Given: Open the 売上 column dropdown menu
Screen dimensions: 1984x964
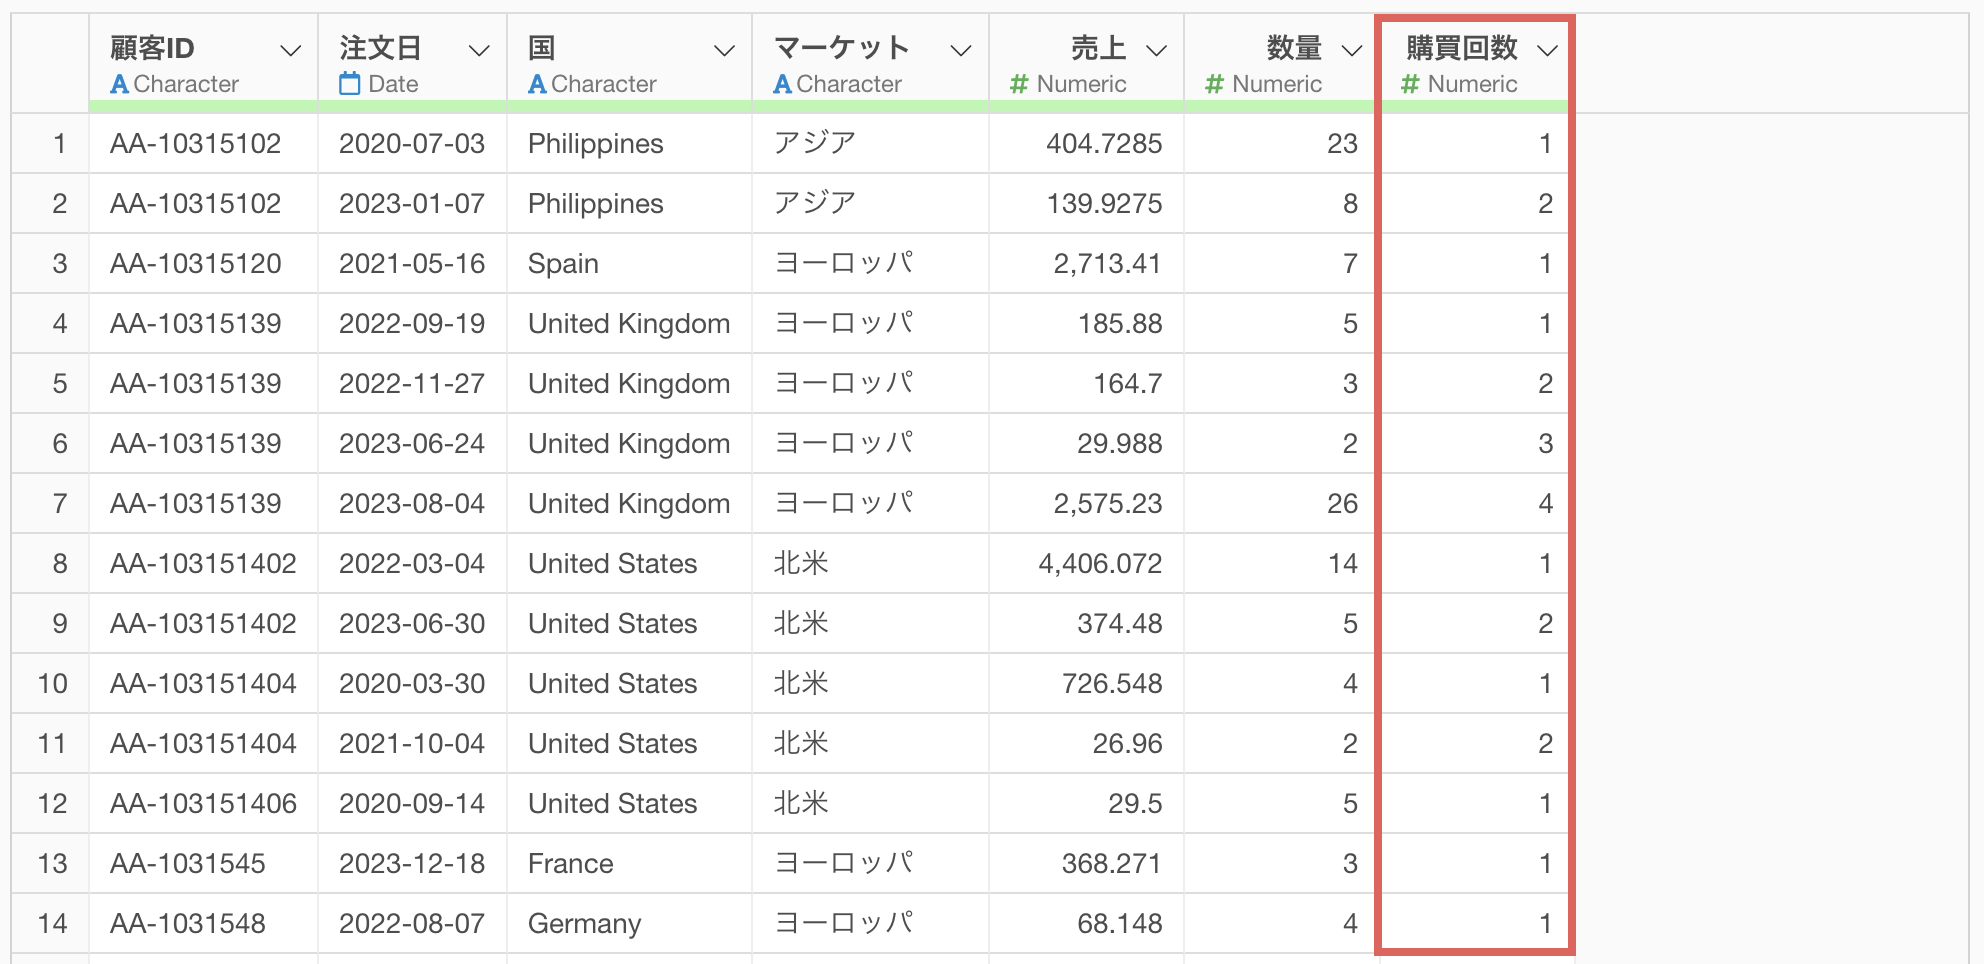Looking at the screenshot, I should click(x=1157, y=51).
